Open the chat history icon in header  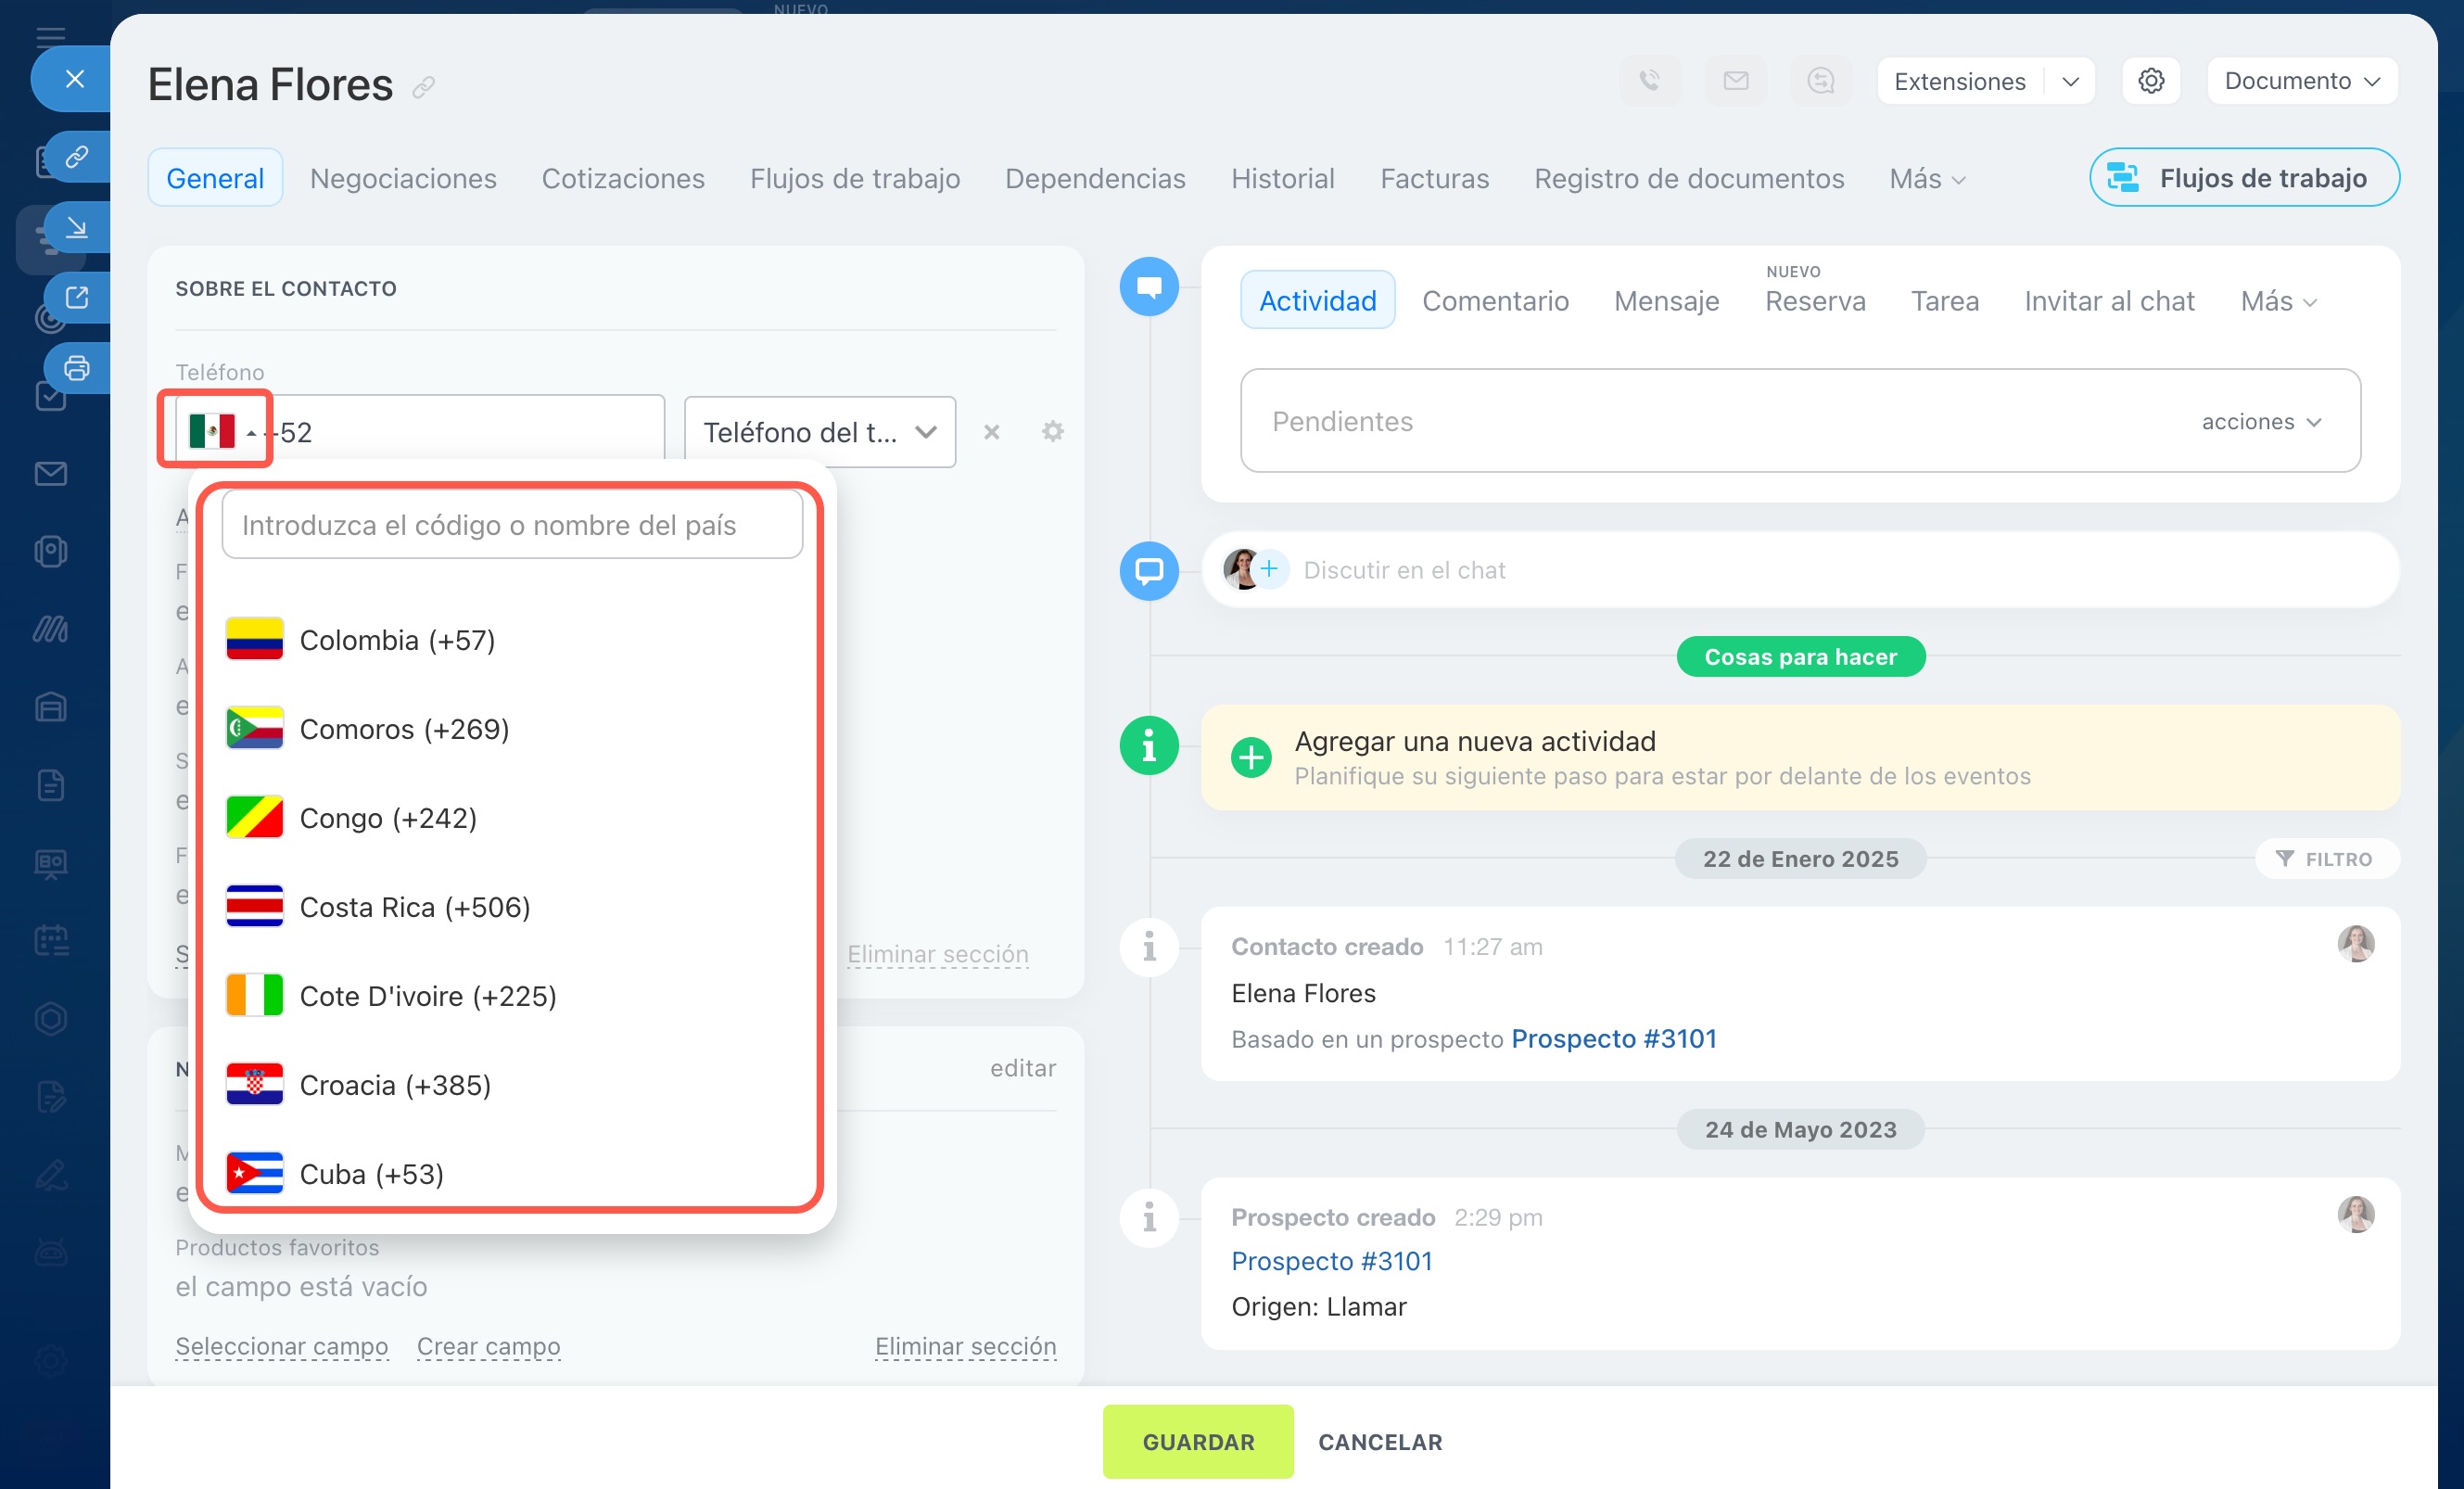(1820, 80)
